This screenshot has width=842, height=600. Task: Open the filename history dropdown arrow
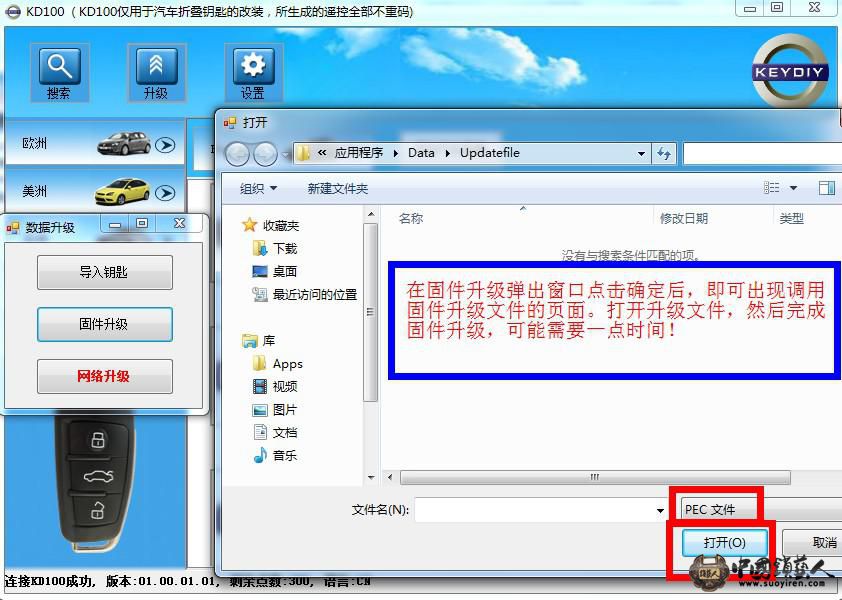(x=660, y=510)
